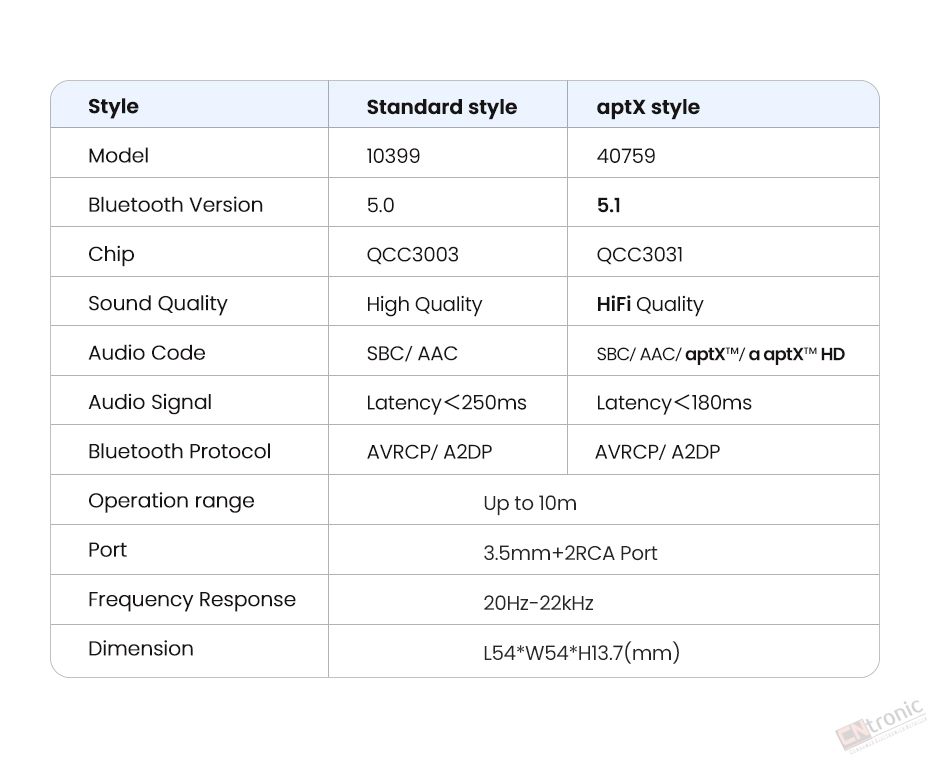Click the "3.5mm+2RCA Port" value

(x=570, y=553)
